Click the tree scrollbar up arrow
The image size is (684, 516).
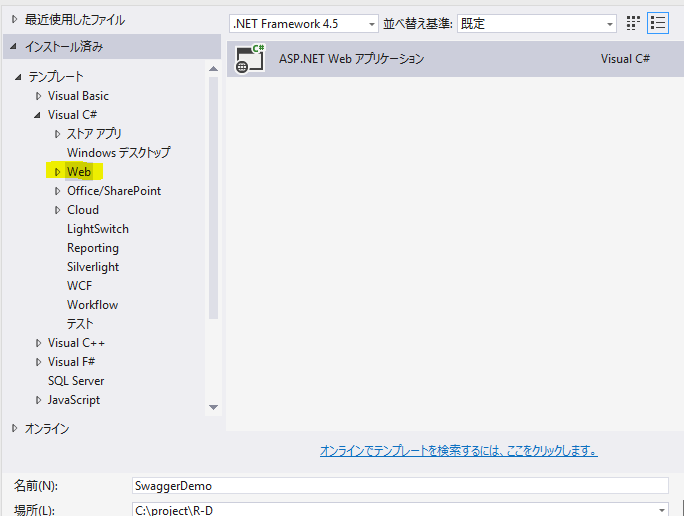point(213,68)
